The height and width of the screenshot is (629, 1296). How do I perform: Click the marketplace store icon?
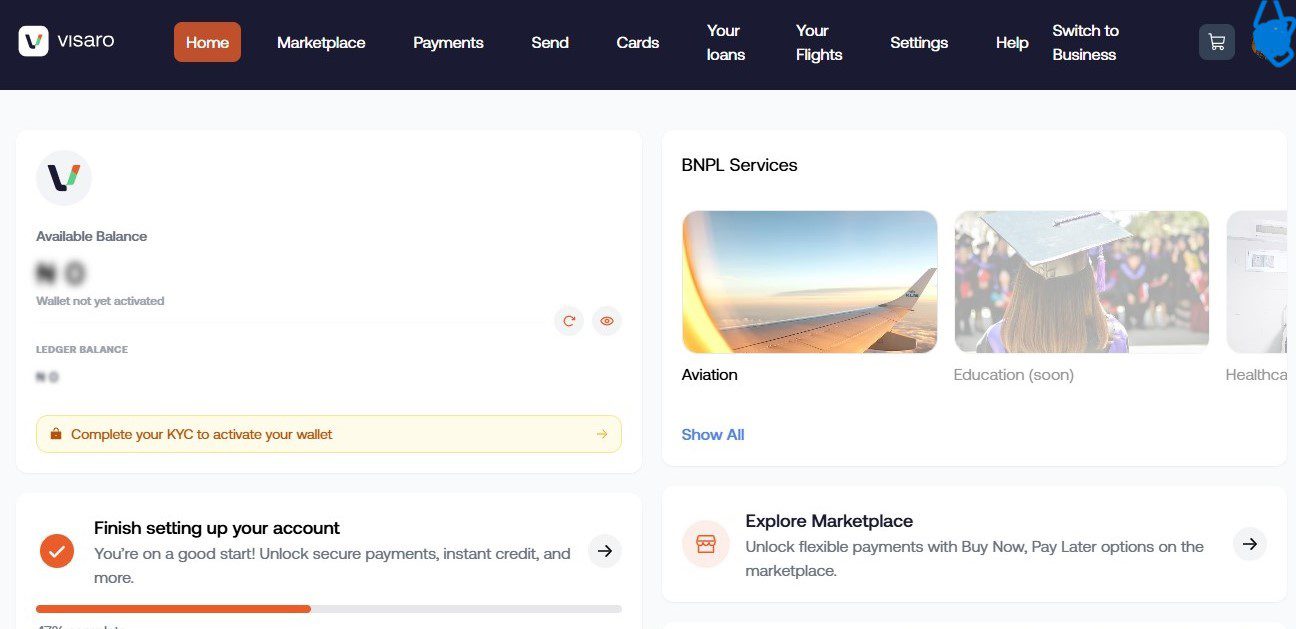tap(706, 544)
